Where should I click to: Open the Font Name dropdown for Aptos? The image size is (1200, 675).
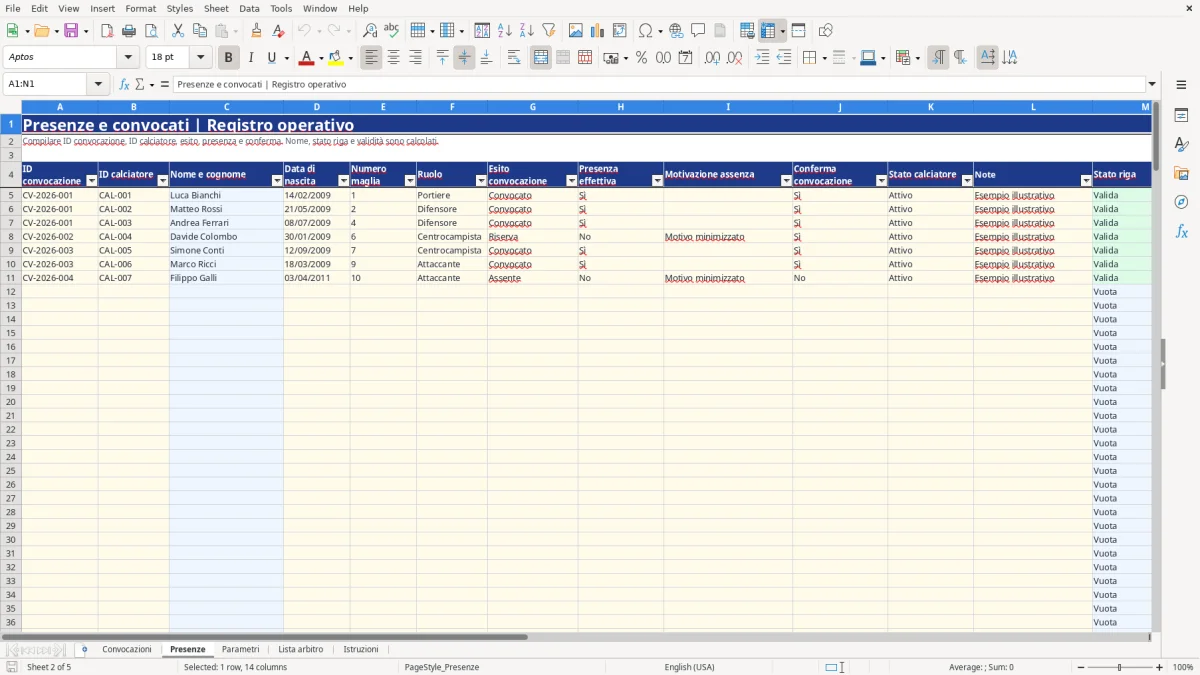pos(128,58)
